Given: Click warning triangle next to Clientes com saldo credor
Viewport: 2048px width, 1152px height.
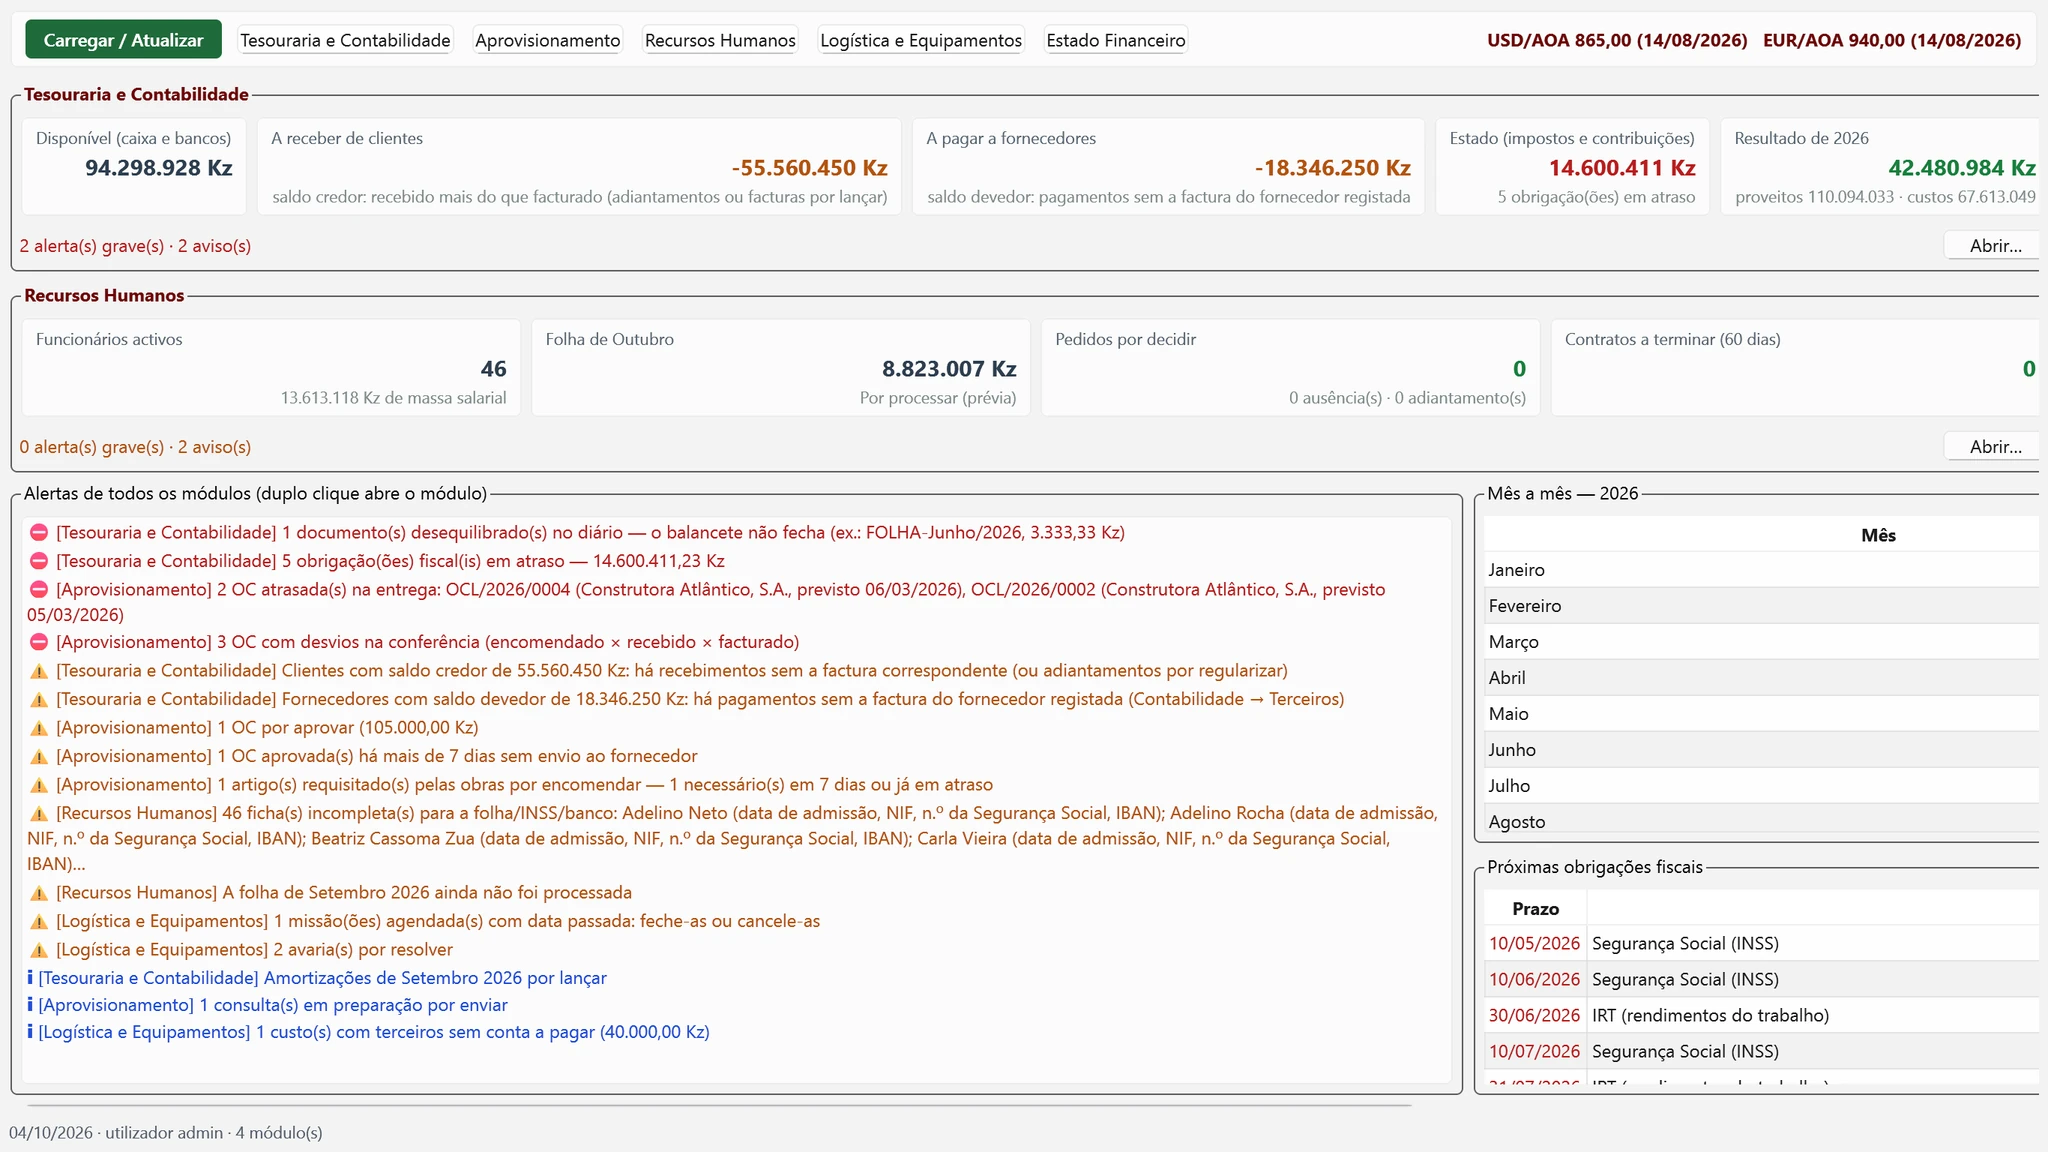Looking at the screenshot, I should (x=39, y=671).
